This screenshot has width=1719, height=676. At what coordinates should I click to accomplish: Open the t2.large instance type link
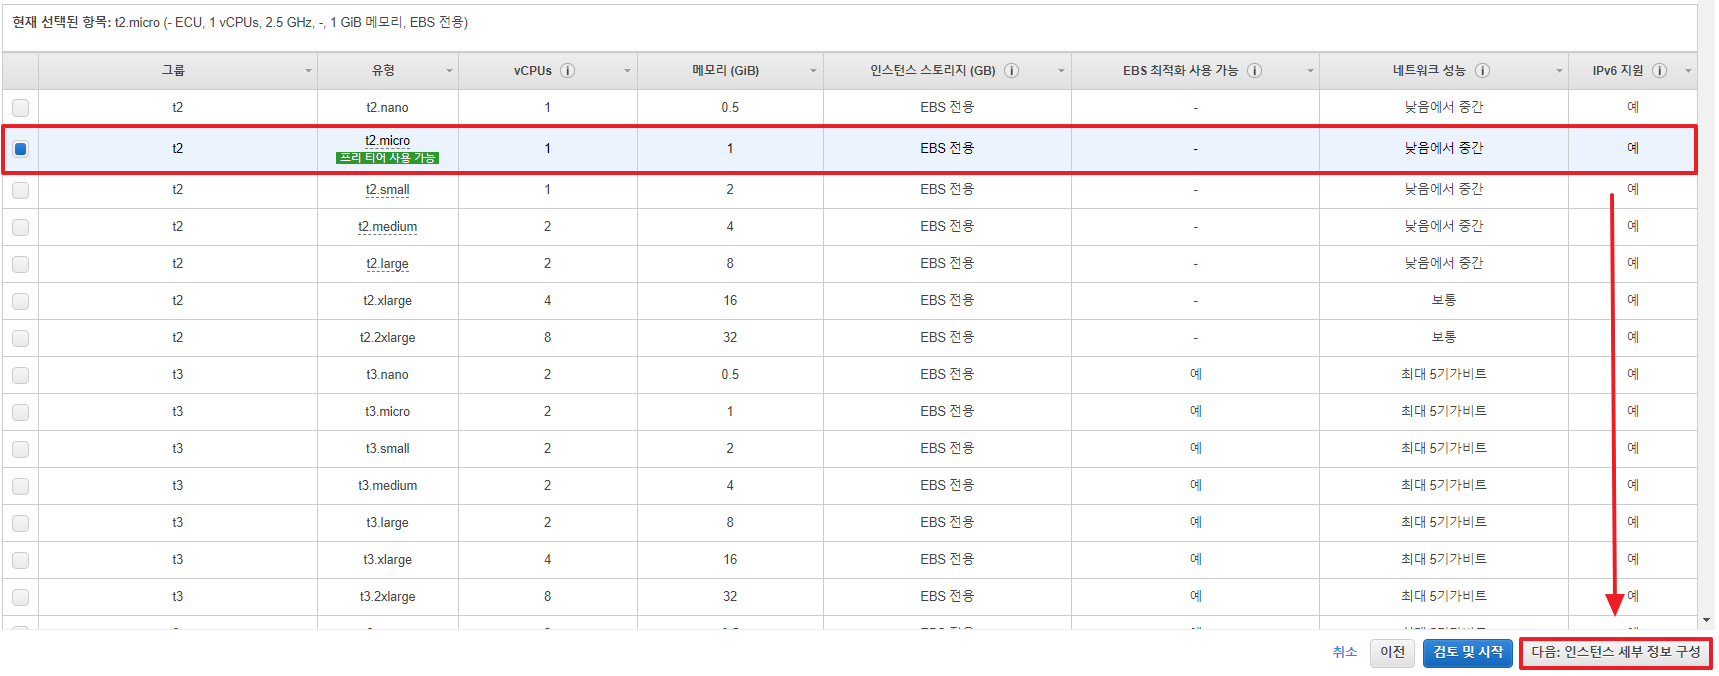pyautogui.click(x=387, y=264)
